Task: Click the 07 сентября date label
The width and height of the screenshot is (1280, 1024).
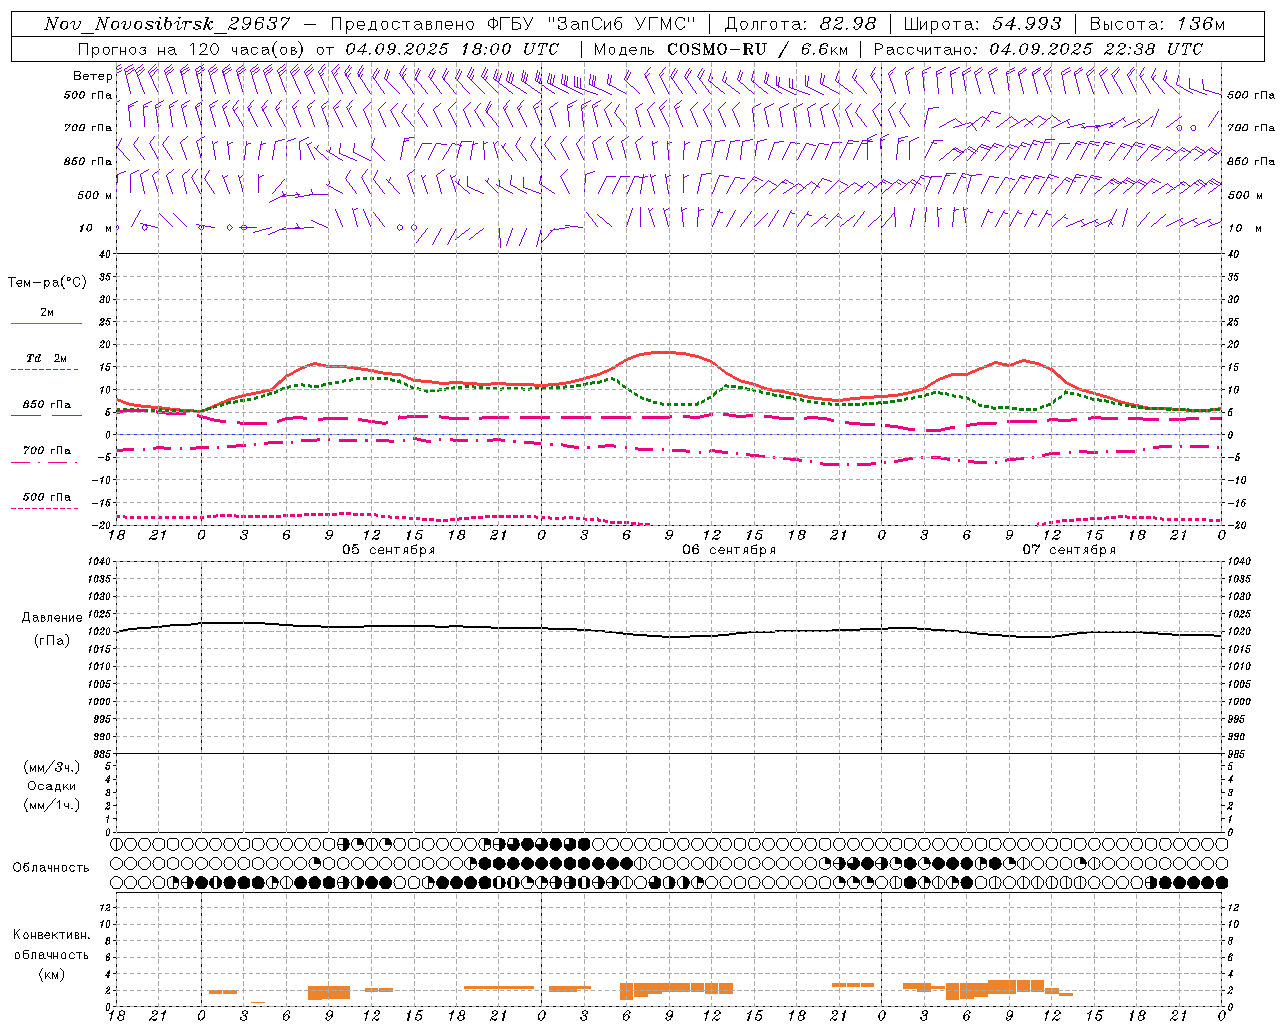Action: [1069, 550]
